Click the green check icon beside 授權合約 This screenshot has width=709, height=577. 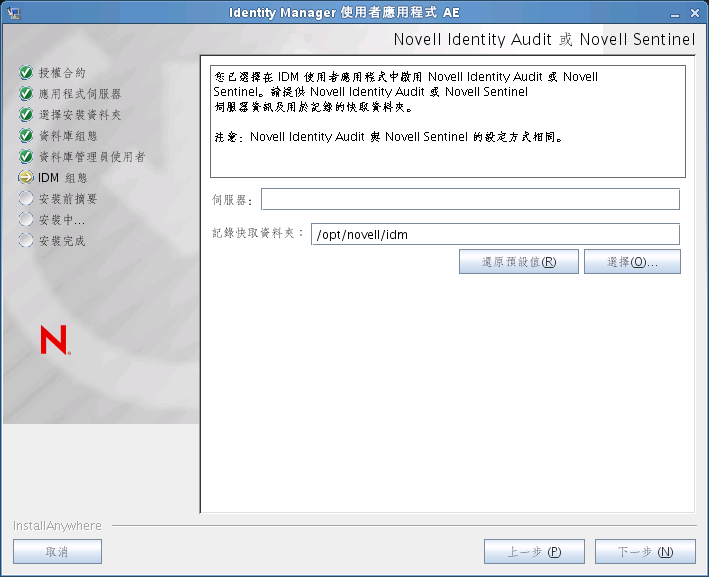(26, 72)
